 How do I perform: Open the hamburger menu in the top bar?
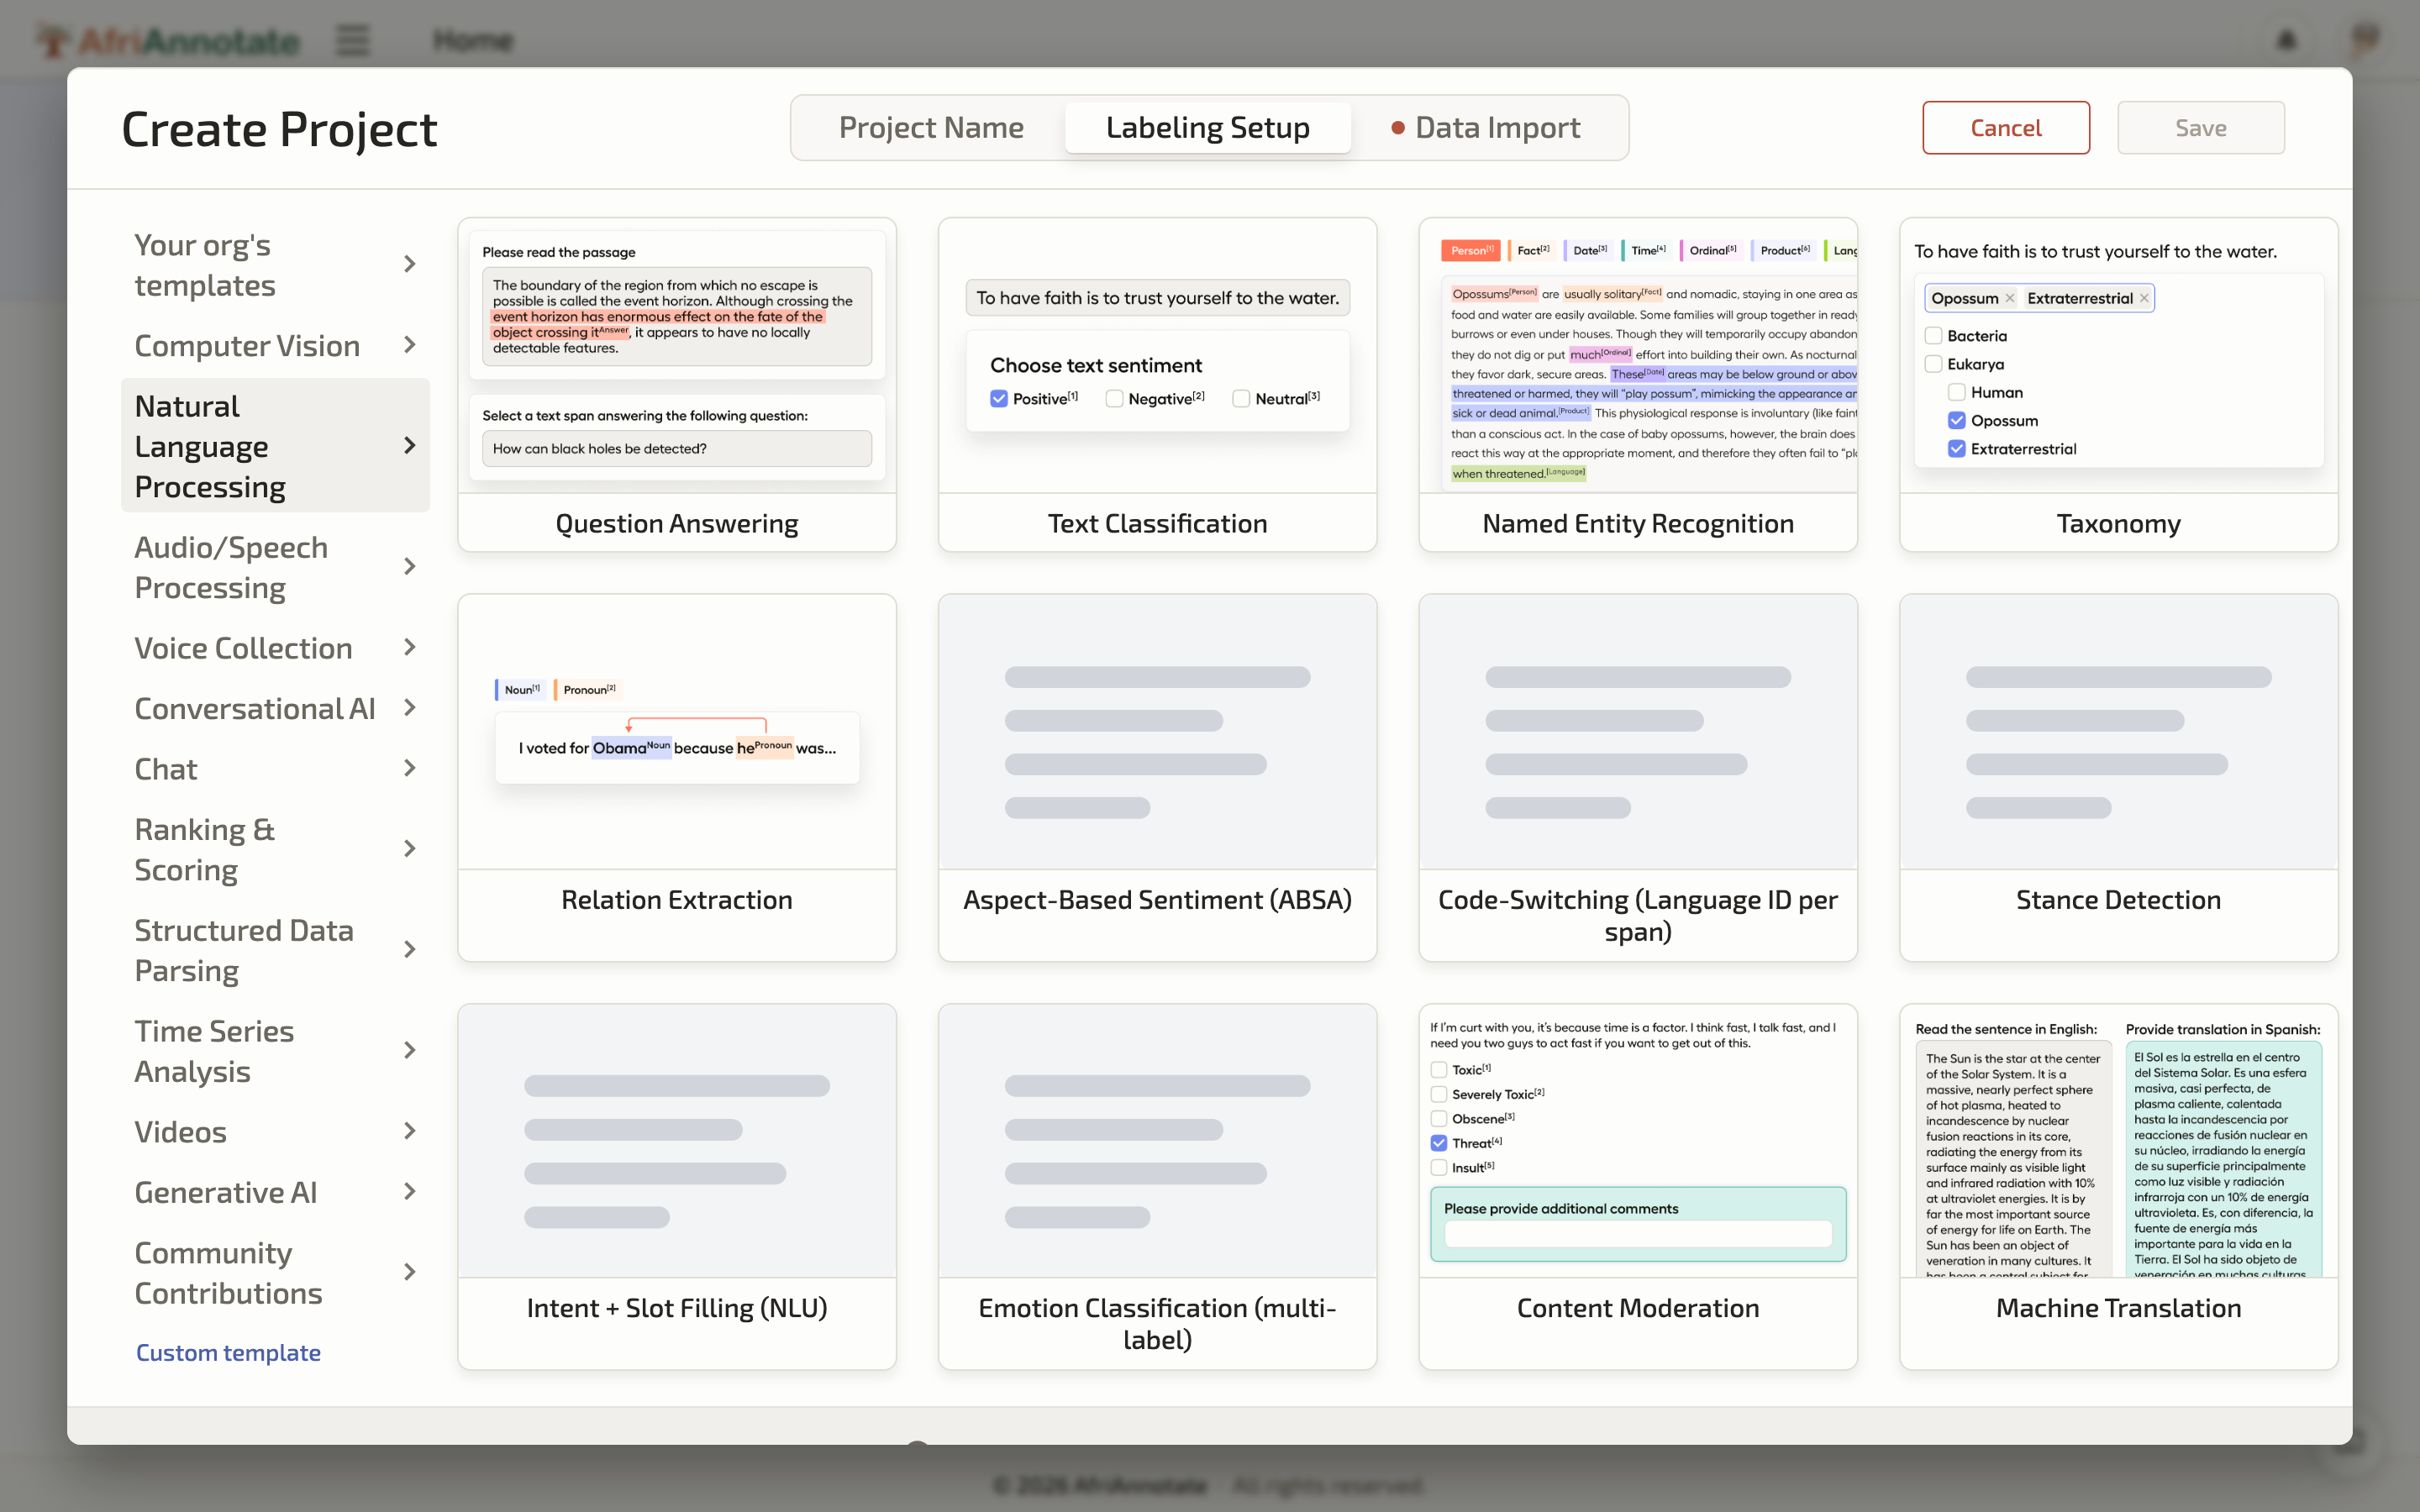coord(352,40)
